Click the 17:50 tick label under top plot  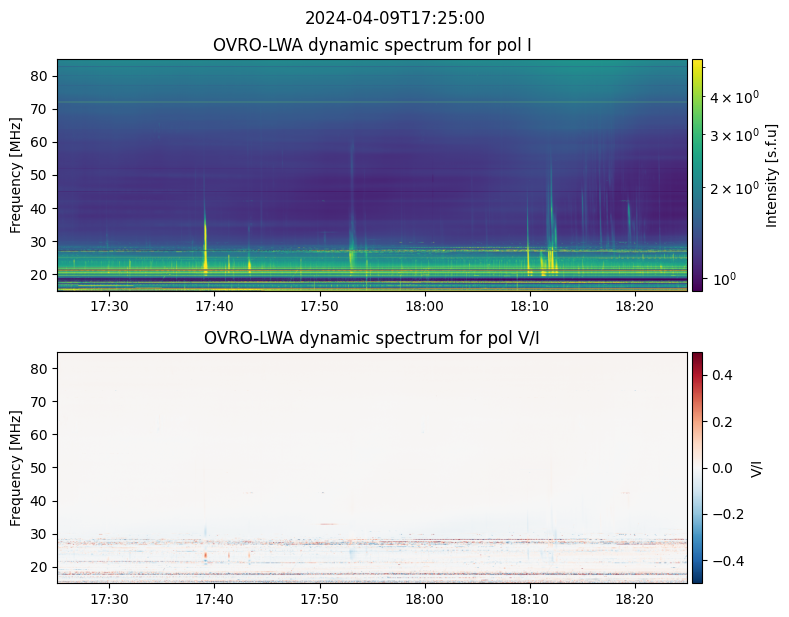[x=320, y=306]
